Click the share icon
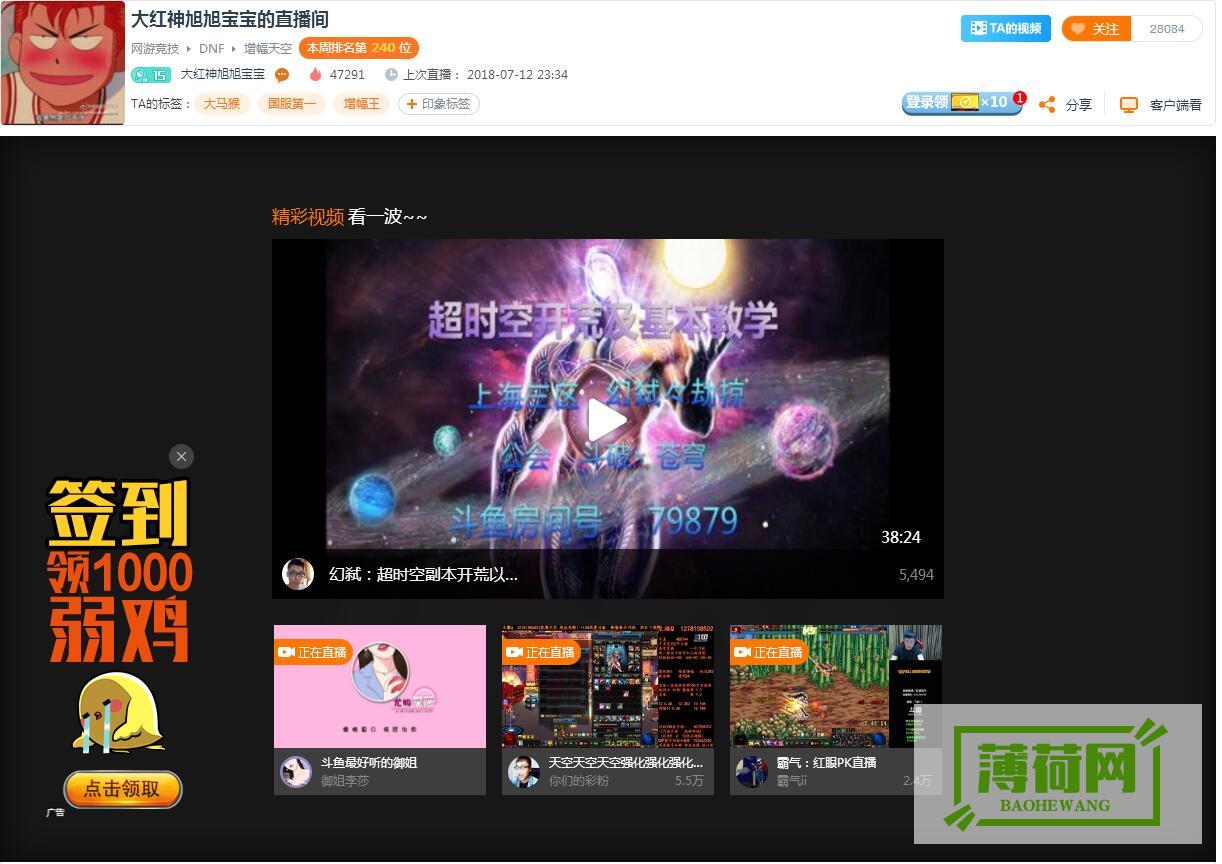This screenshot has height=864, width=1222. pyautogui.click(x=1047, y=104)
